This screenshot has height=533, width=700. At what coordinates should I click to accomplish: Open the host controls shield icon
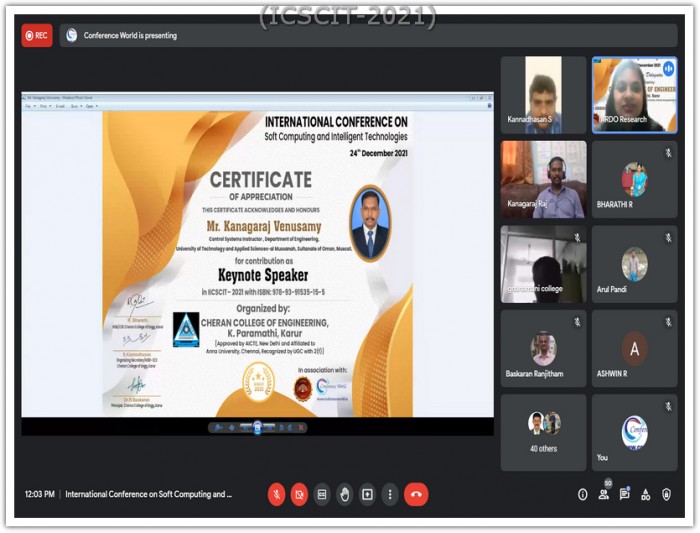pyautogui.click(x=666, y=494)
